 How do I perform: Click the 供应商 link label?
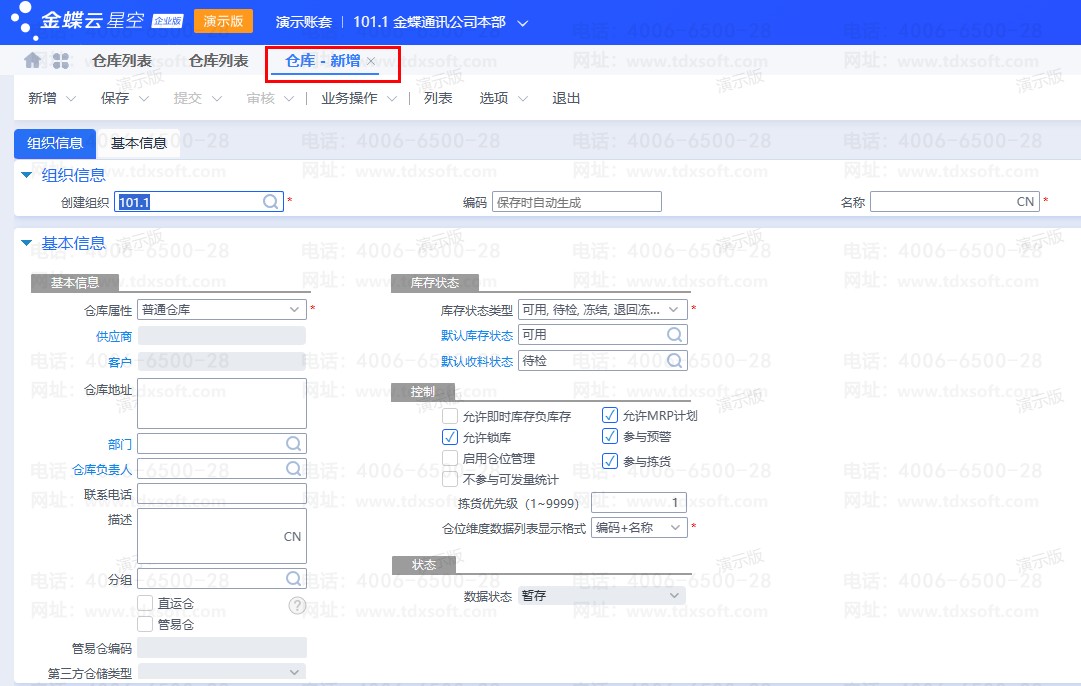pos(114,336)
